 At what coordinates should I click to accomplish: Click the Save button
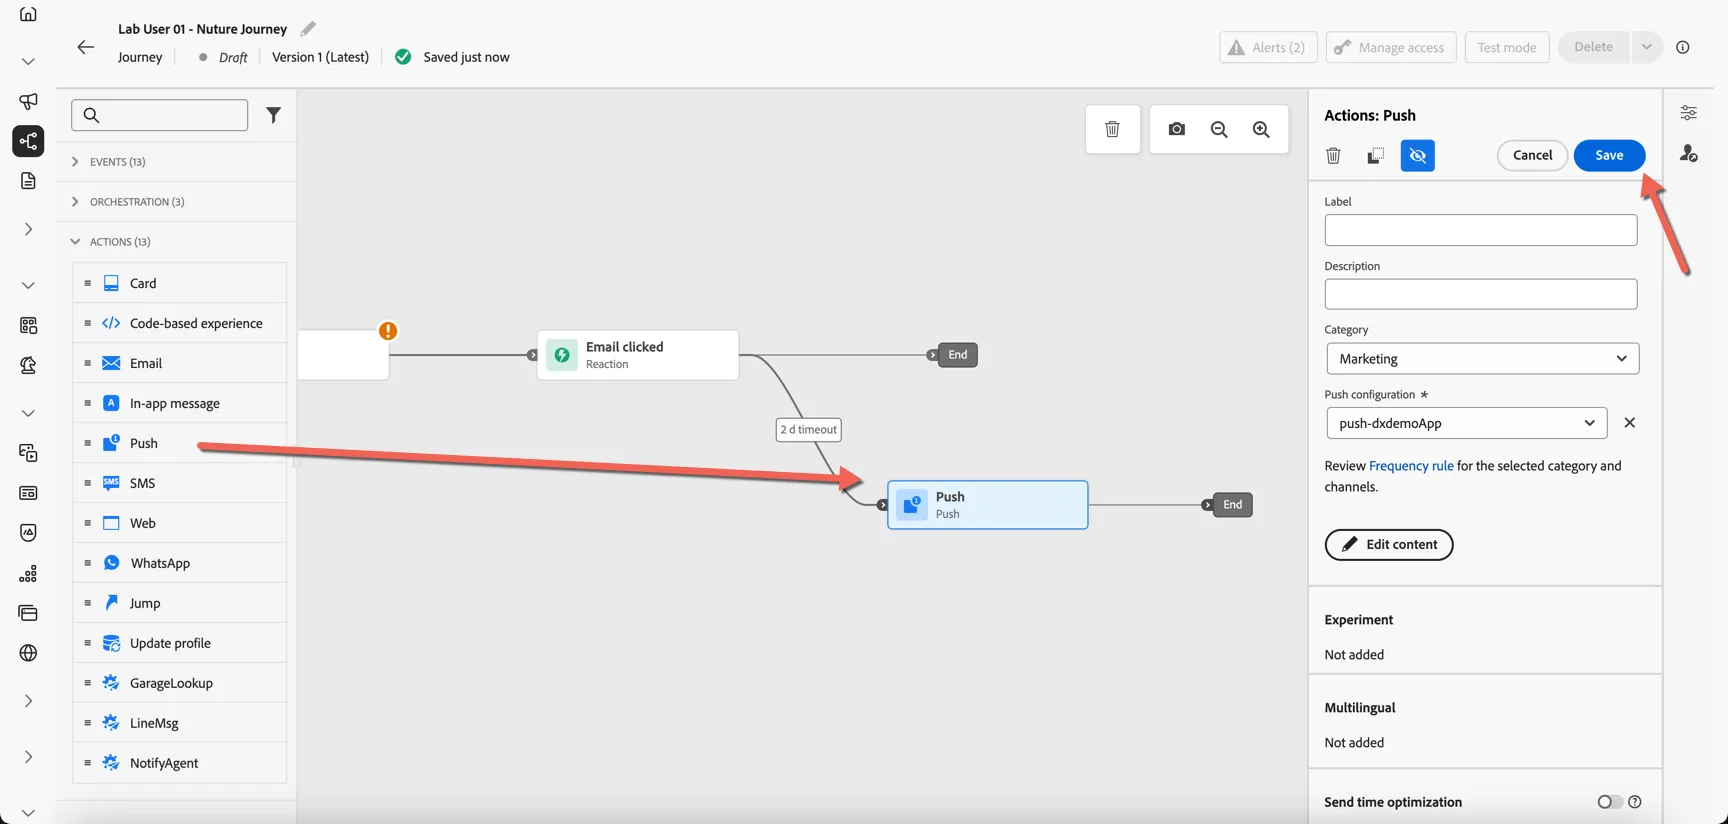(x=1609, y=155)
